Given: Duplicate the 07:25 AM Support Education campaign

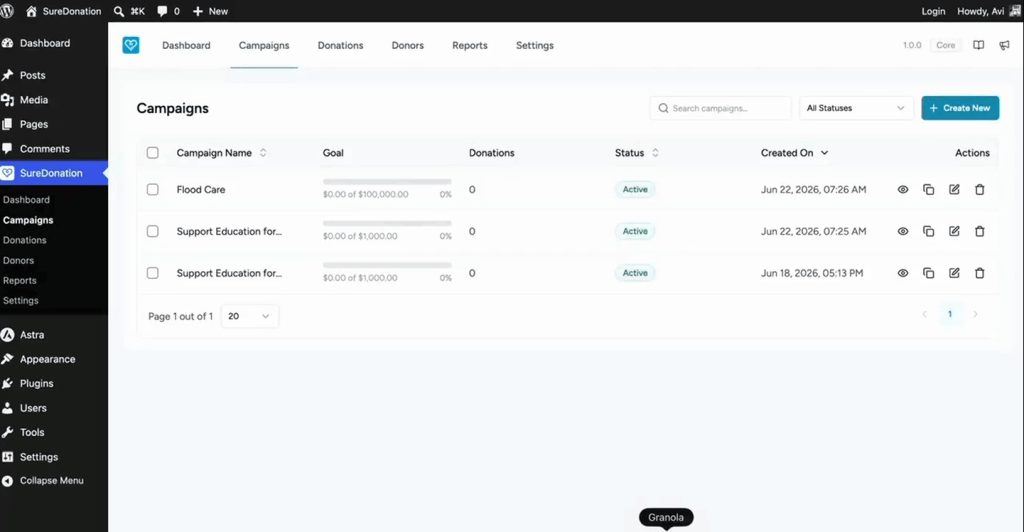Looking at the screenshot, I should (928, 231).
